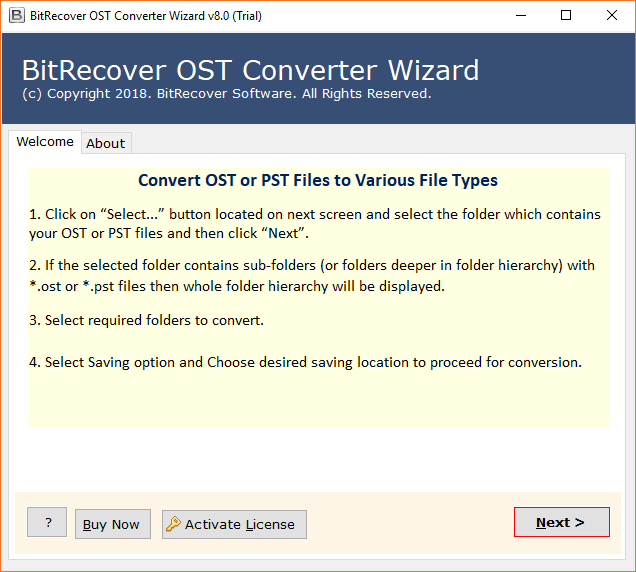Close the OST Converter Wizard window
Image resolution: width=636 pixels, height=572 pixels.
(x=612, y=15)
